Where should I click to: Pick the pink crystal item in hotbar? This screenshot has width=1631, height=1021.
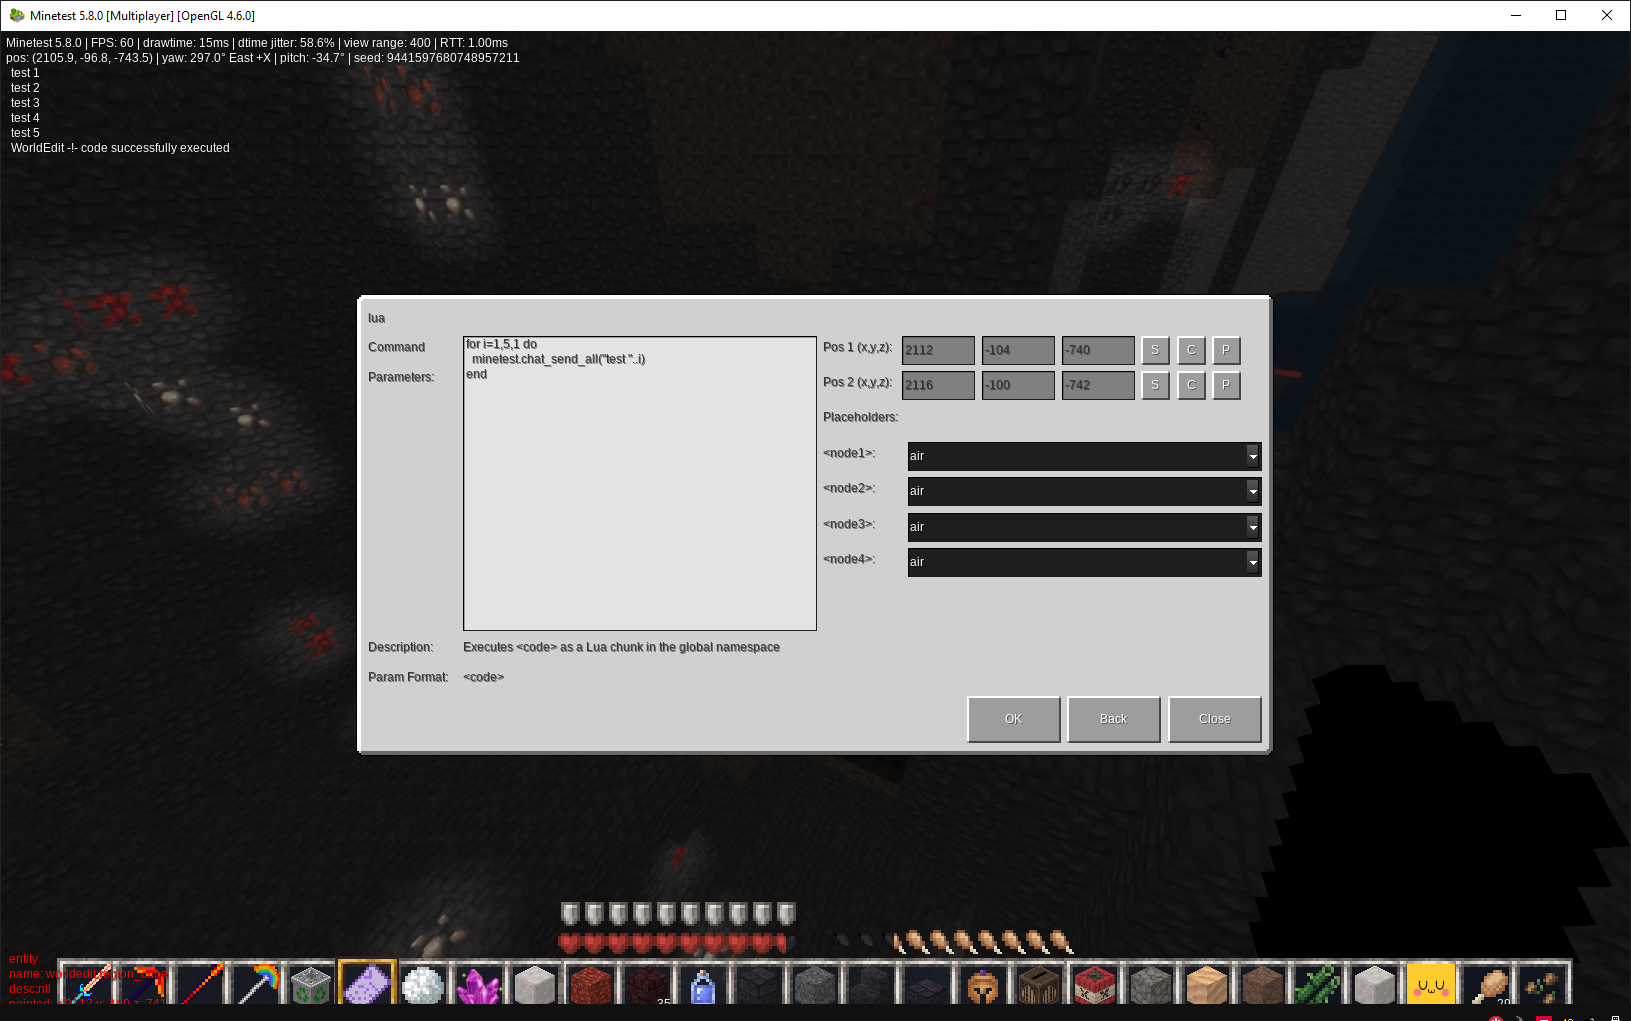click(x=478, y=984)
